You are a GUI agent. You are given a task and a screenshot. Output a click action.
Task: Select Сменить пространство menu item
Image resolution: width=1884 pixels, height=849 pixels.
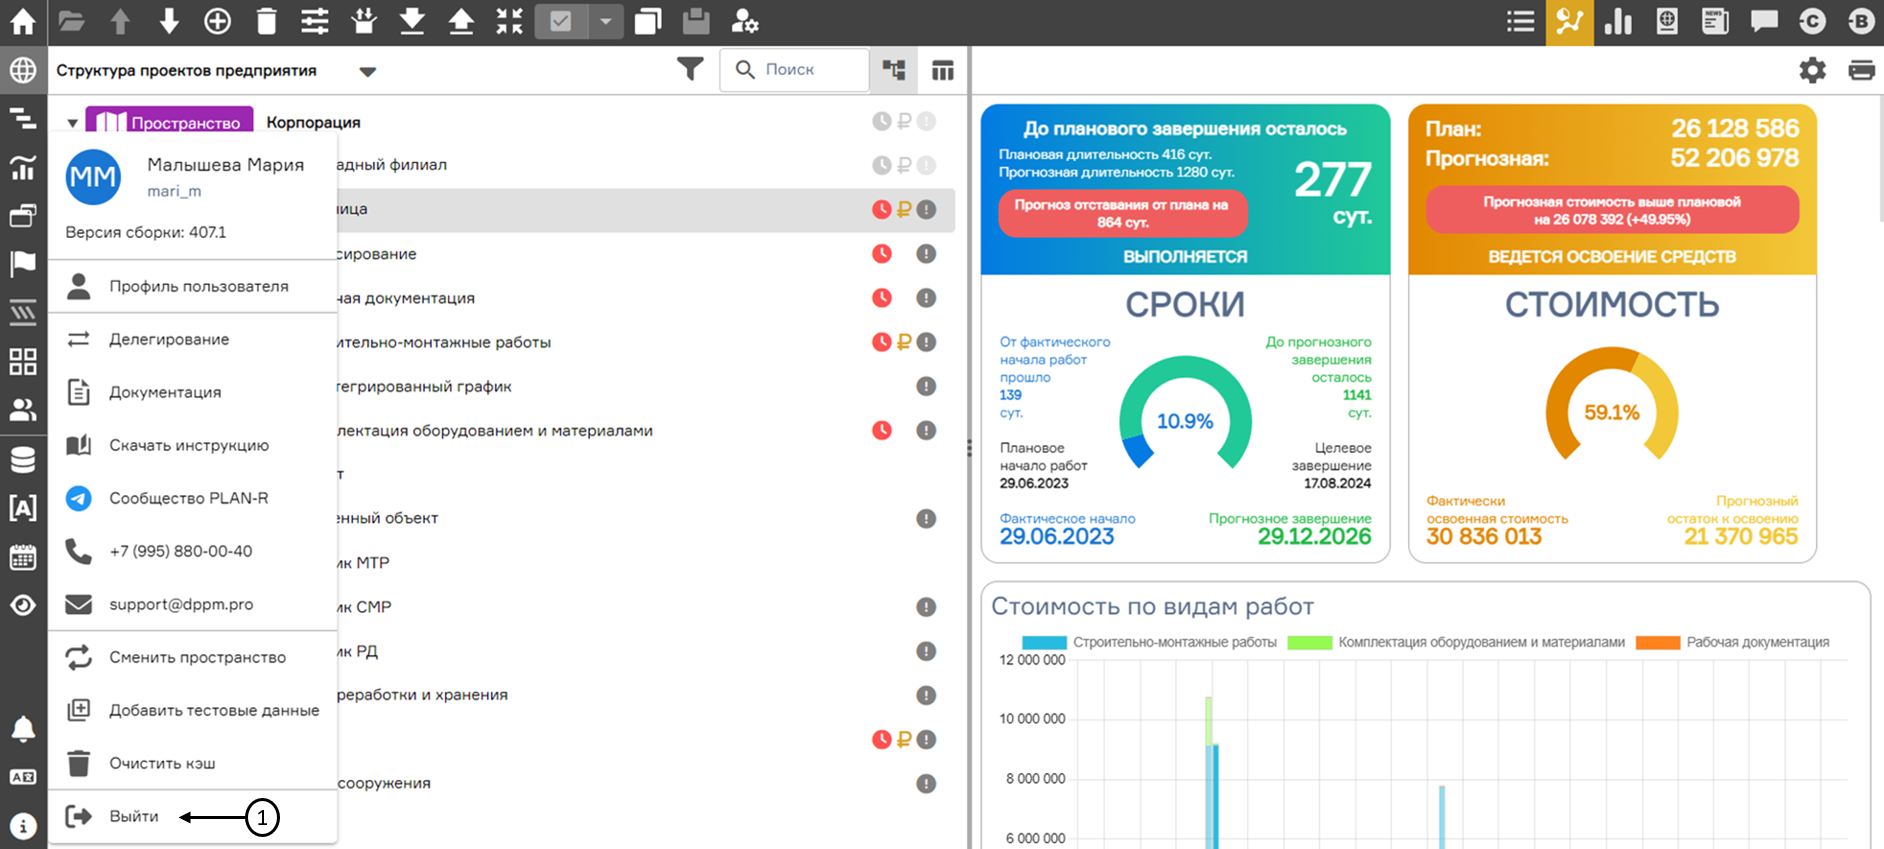point(193,657)
